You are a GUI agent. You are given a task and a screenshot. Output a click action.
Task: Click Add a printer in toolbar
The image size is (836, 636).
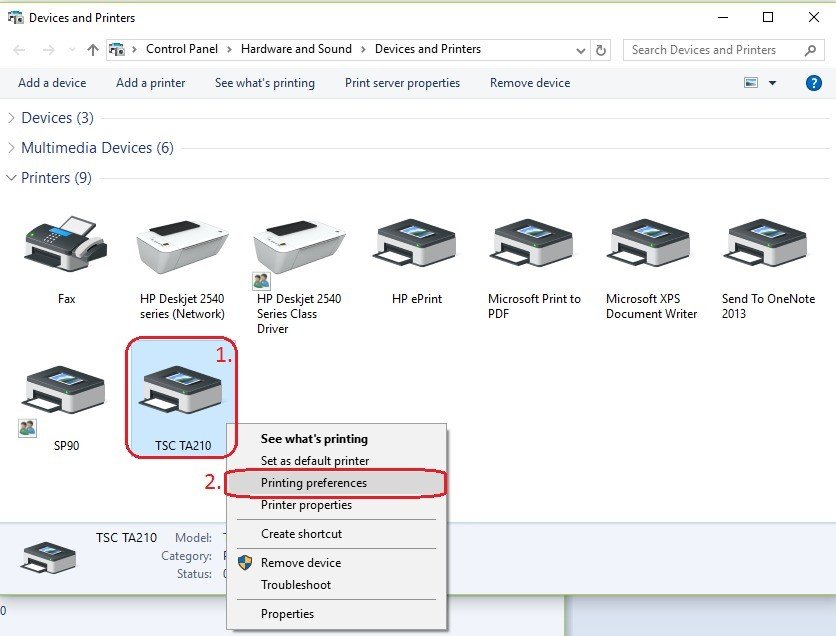150,83
